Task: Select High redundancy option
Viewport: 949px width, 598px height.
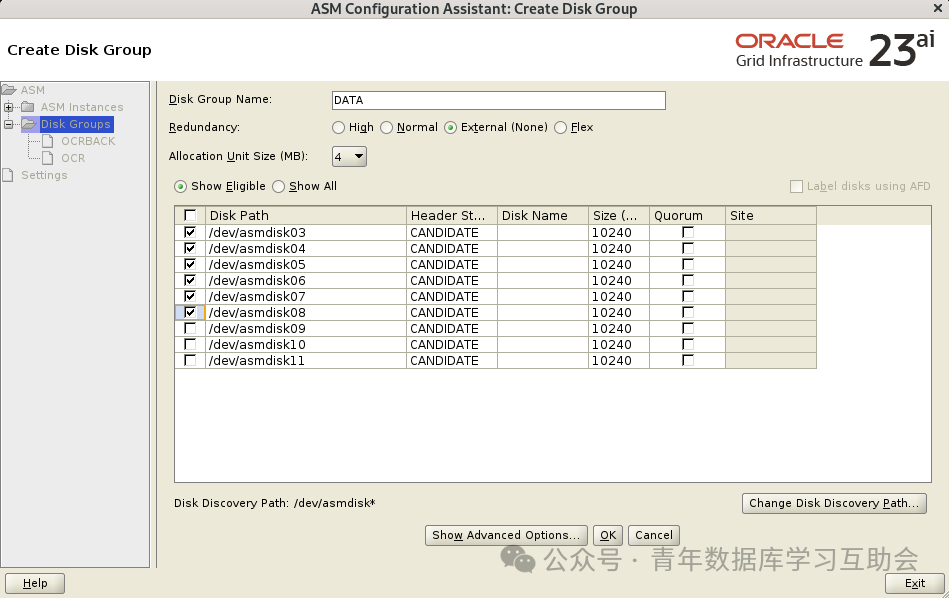Action: click(338, 128)
